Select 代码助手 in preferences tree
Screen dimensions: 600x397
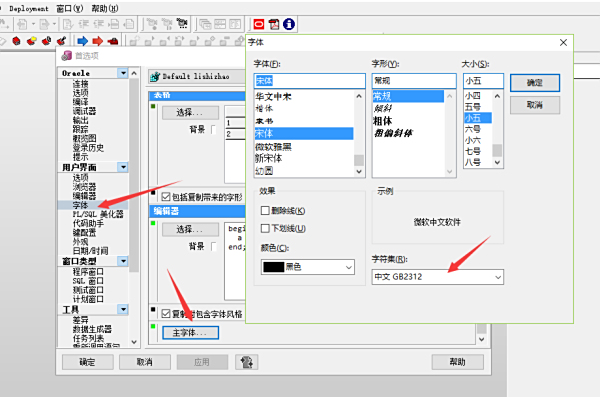[88, 223]
